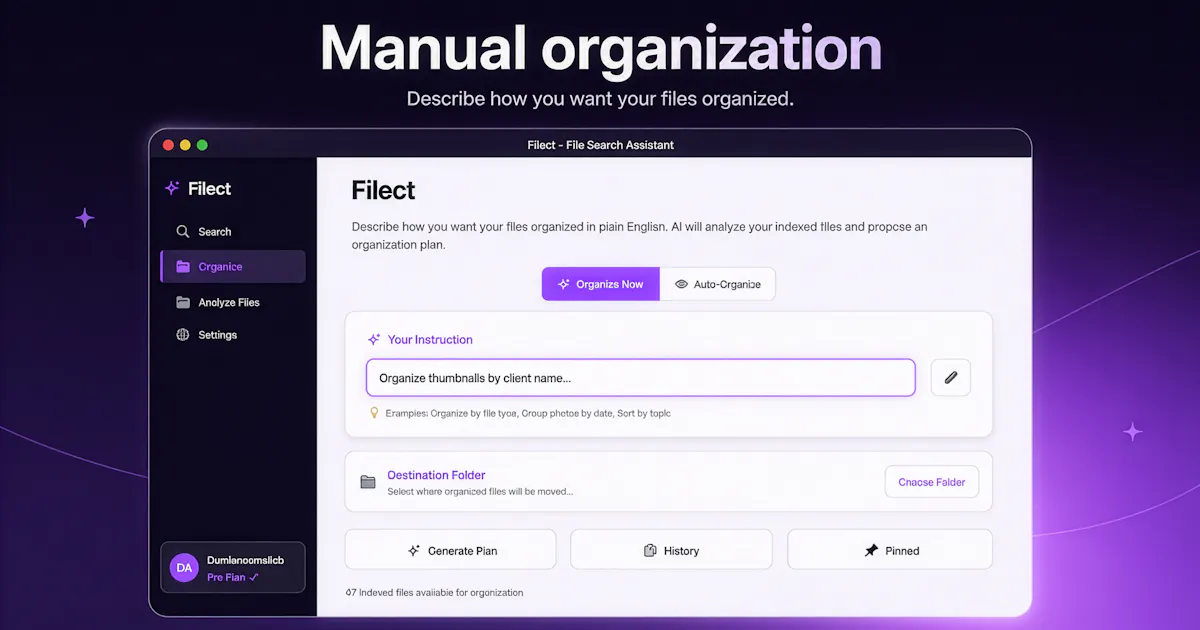Open the History button

click(671, 550)
